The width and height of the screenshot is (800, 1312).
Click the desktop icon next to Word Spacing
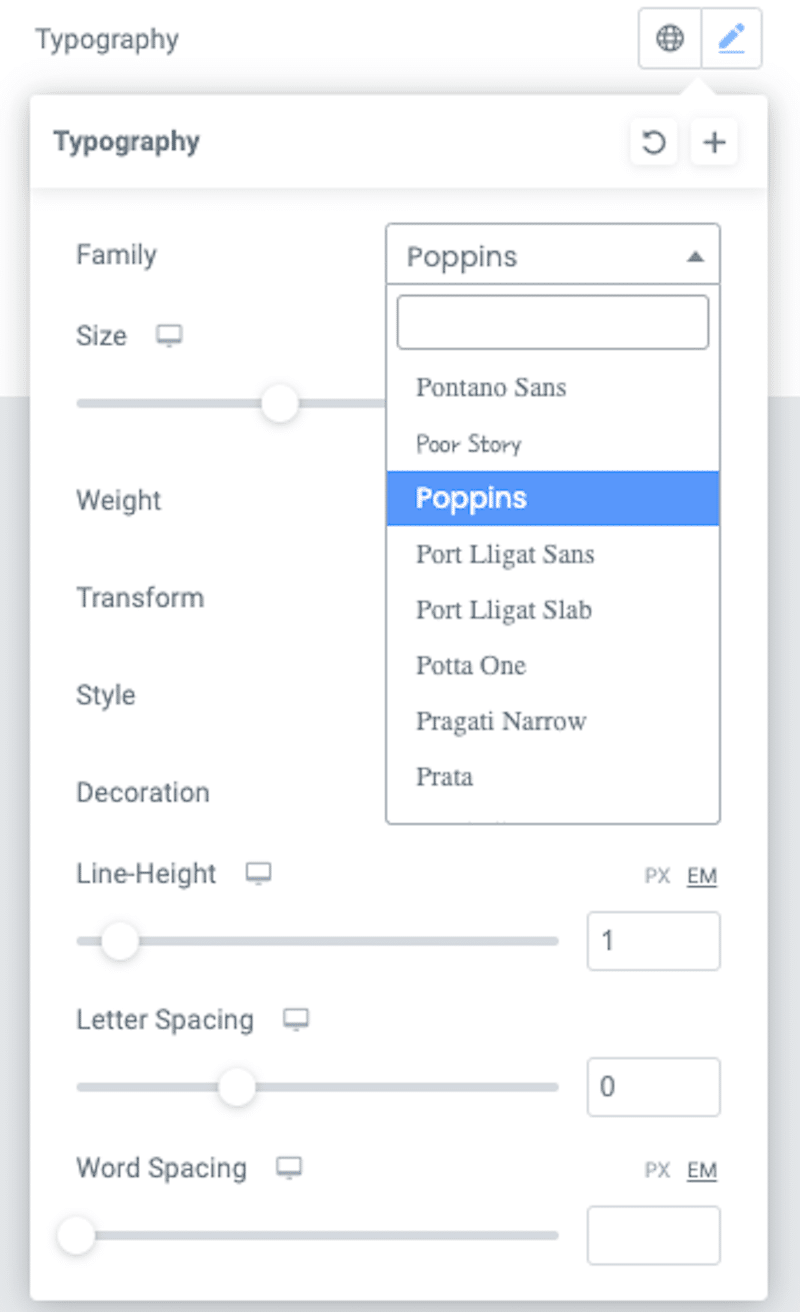[x=289, y=1167]
